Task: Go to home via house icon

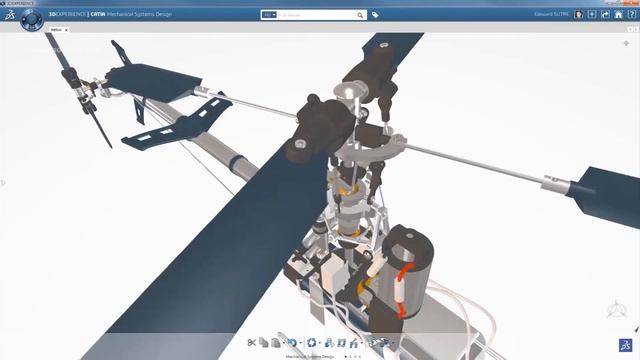Action: (x=619, y=14)
